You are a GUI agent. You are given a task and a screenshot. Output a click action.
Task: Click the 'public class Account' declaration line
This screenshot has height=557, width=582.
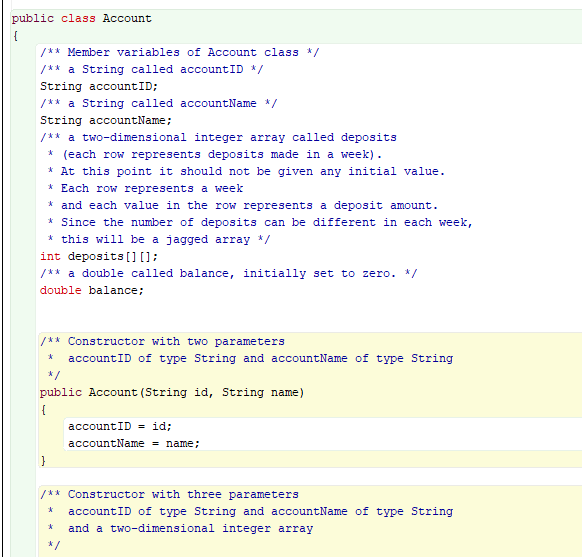click(82, 19)
